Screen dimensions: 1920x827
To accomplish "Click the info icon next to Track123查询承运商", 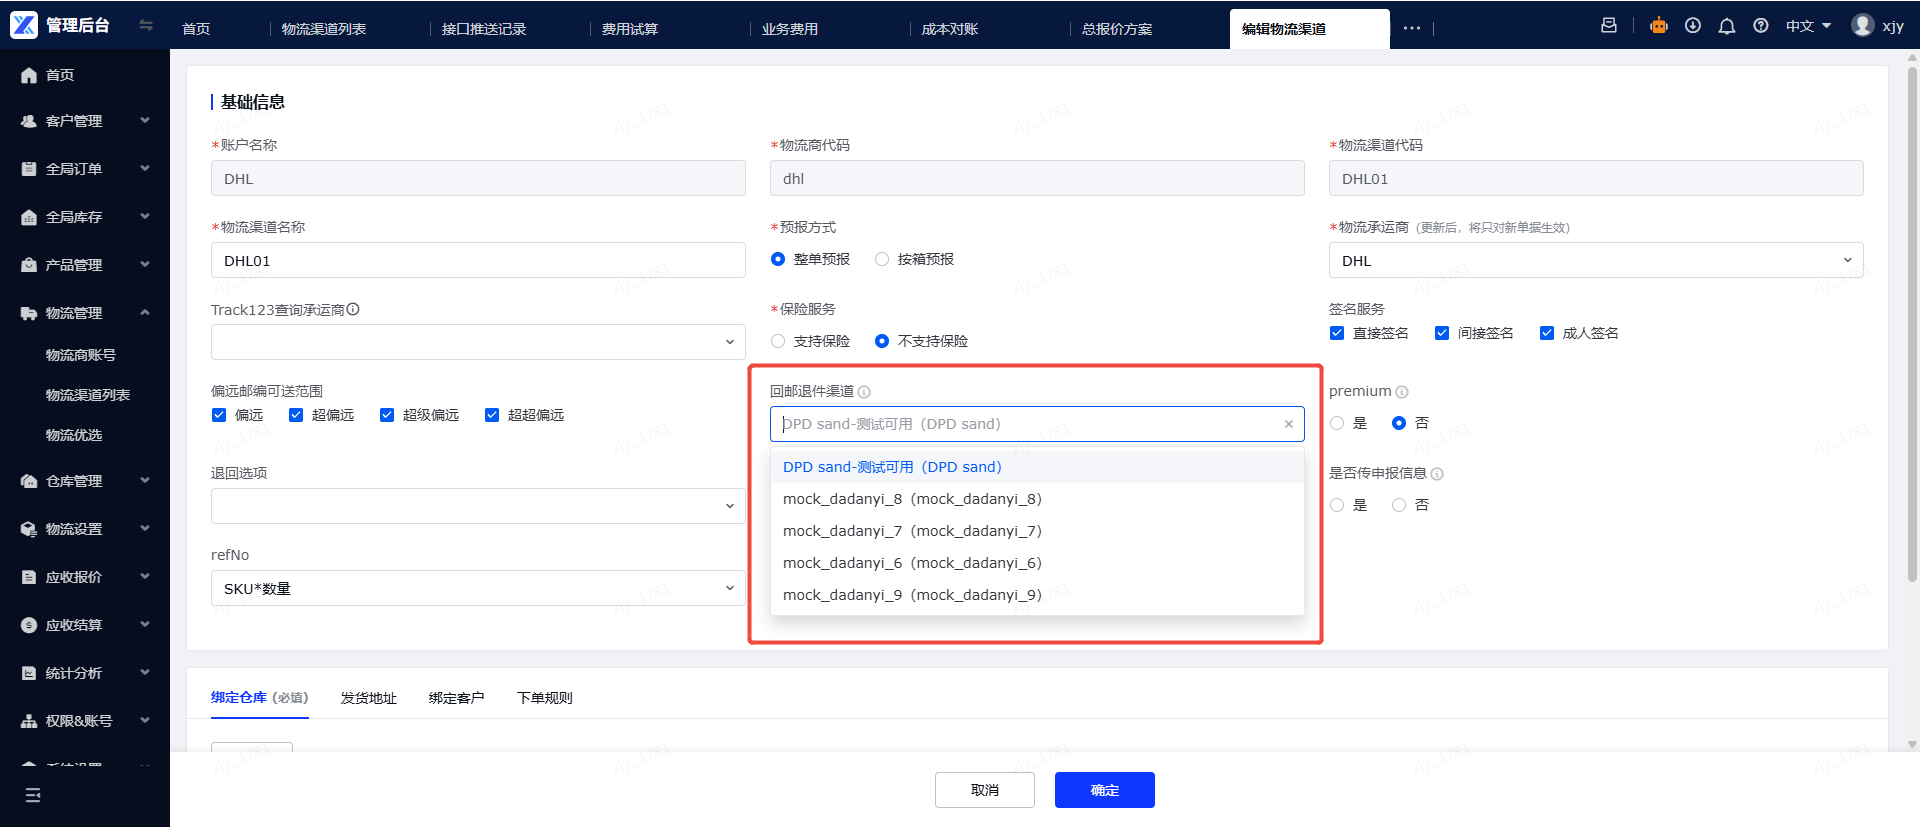I will [x=353, y=310].
